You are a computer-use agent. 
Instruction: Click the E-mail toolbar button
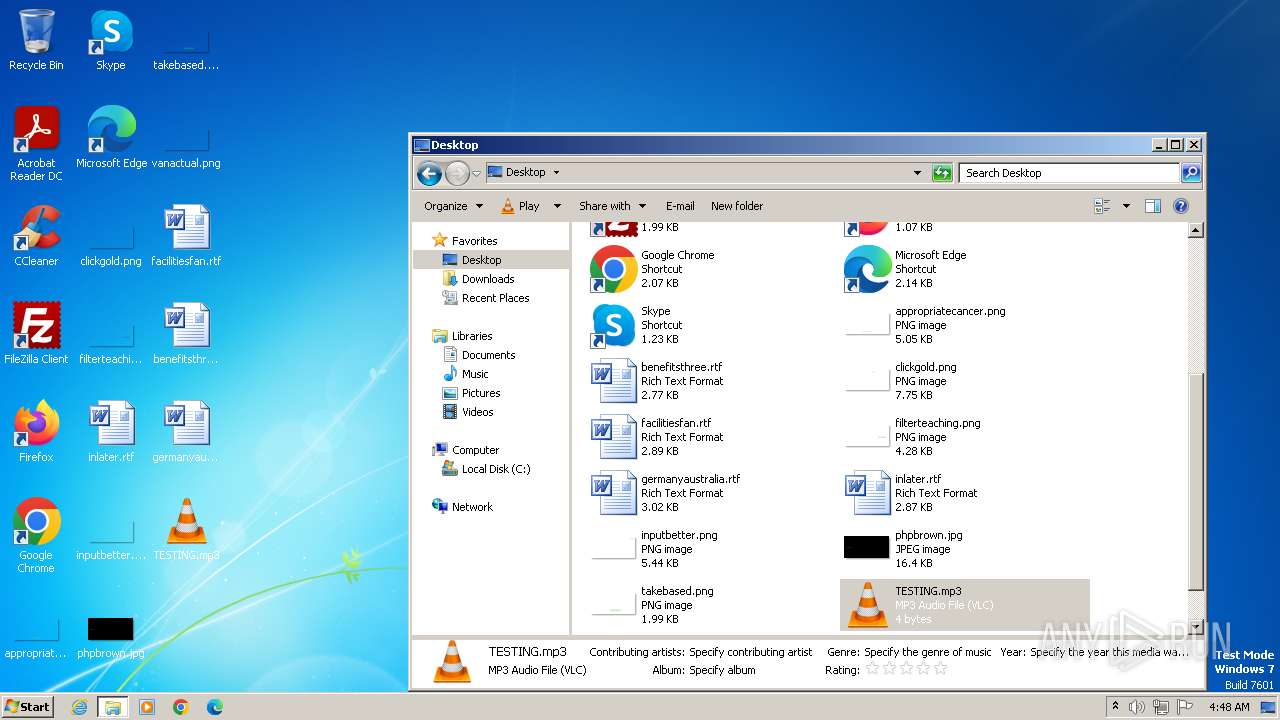[680, 206]
